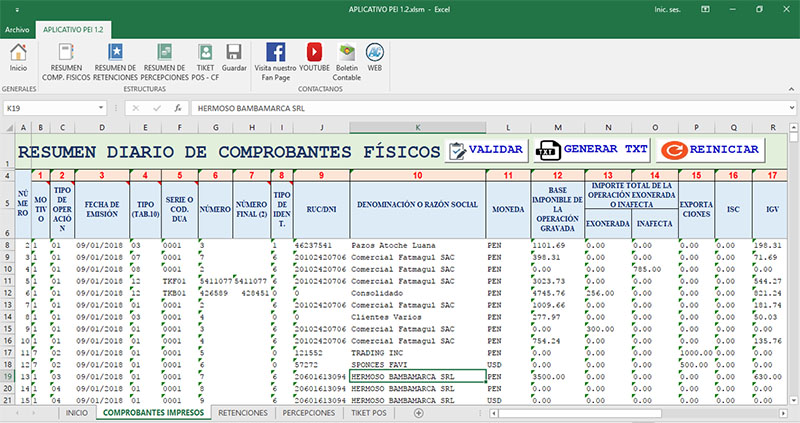Click the Tiket POS - CF icon
This screenshot has width=800, height=423.
[206, 52]
